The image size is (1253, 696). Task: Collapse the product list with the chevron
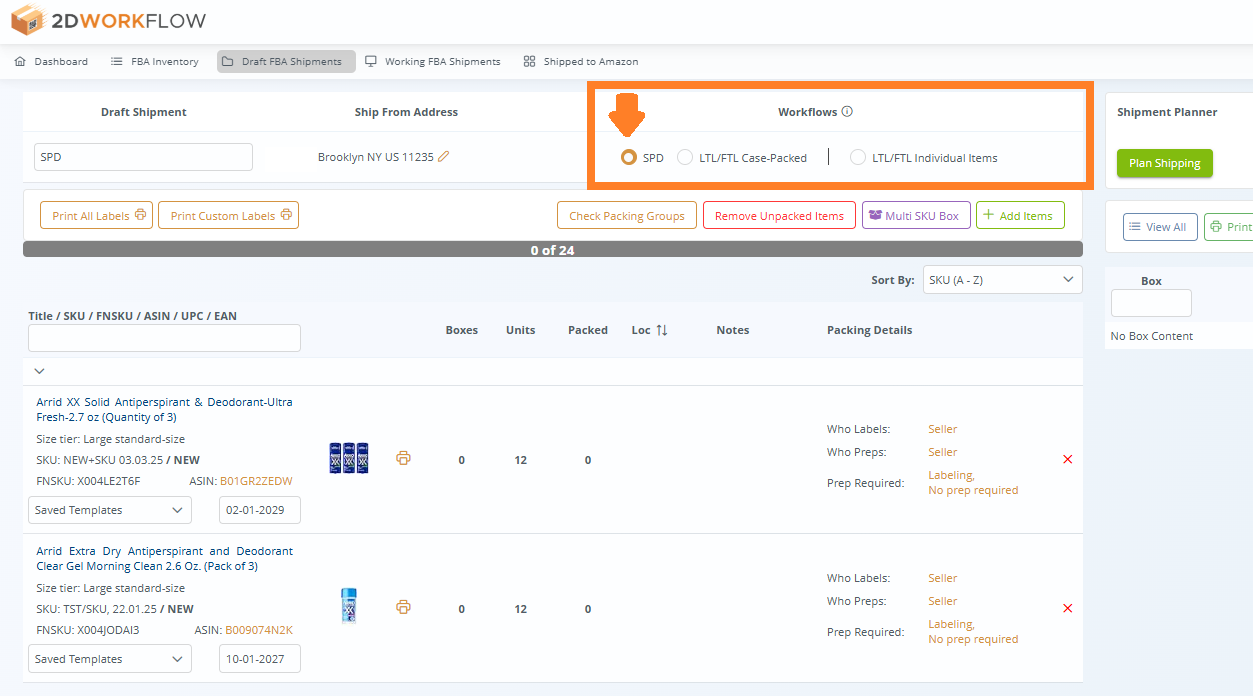[x=39, y=370]
